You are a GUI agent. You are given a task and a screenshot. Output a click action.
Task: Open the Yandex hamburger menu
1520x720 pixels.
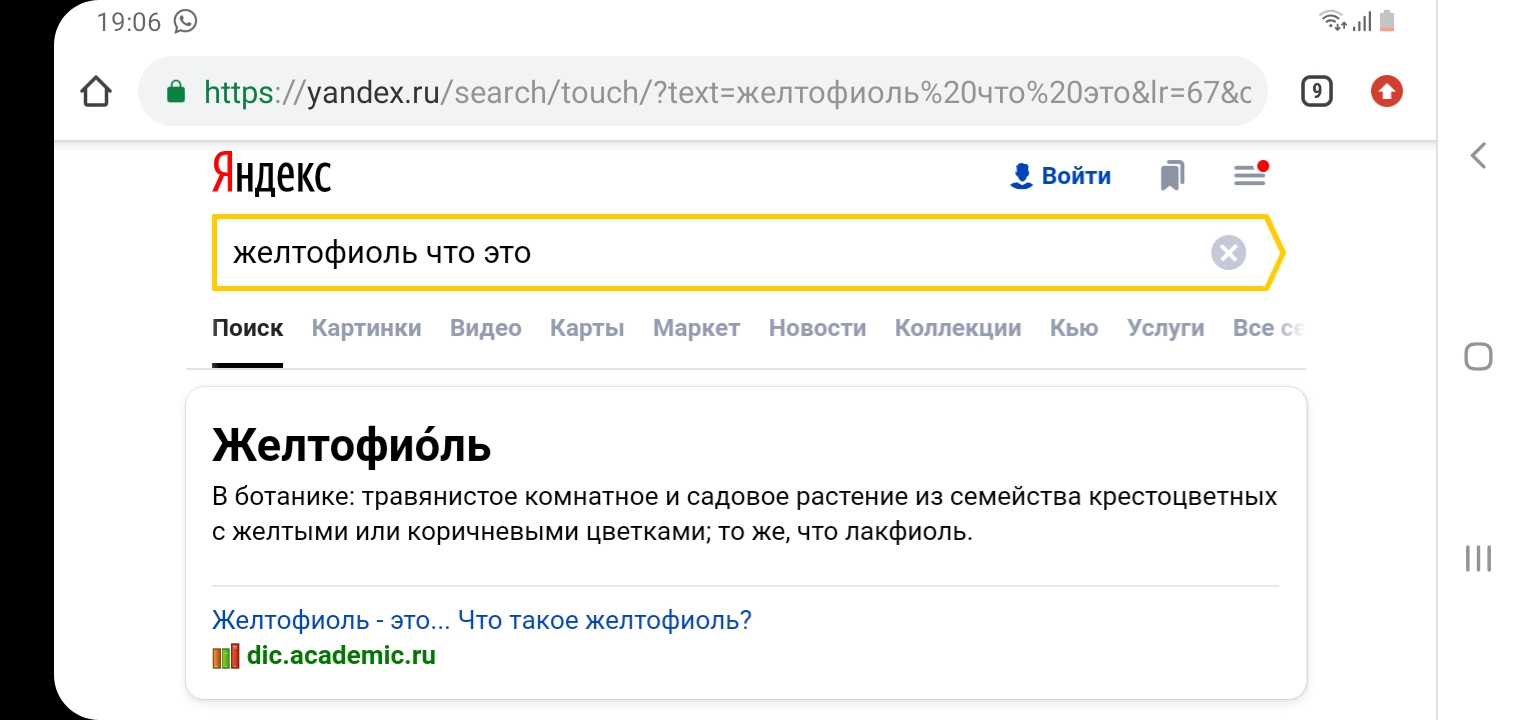[1249, 176]
